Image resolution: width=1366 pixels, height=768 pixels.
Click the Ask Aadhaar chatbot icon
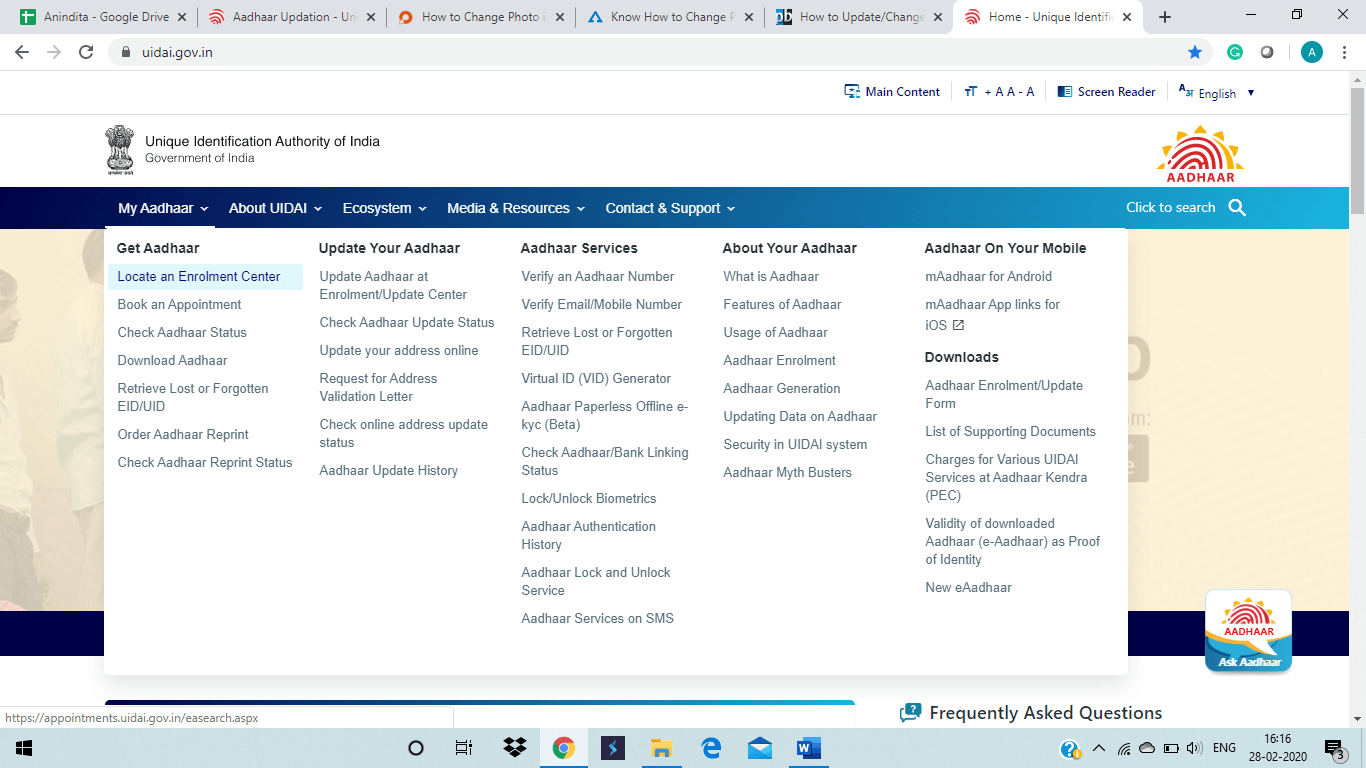(x=1248, y=630)
